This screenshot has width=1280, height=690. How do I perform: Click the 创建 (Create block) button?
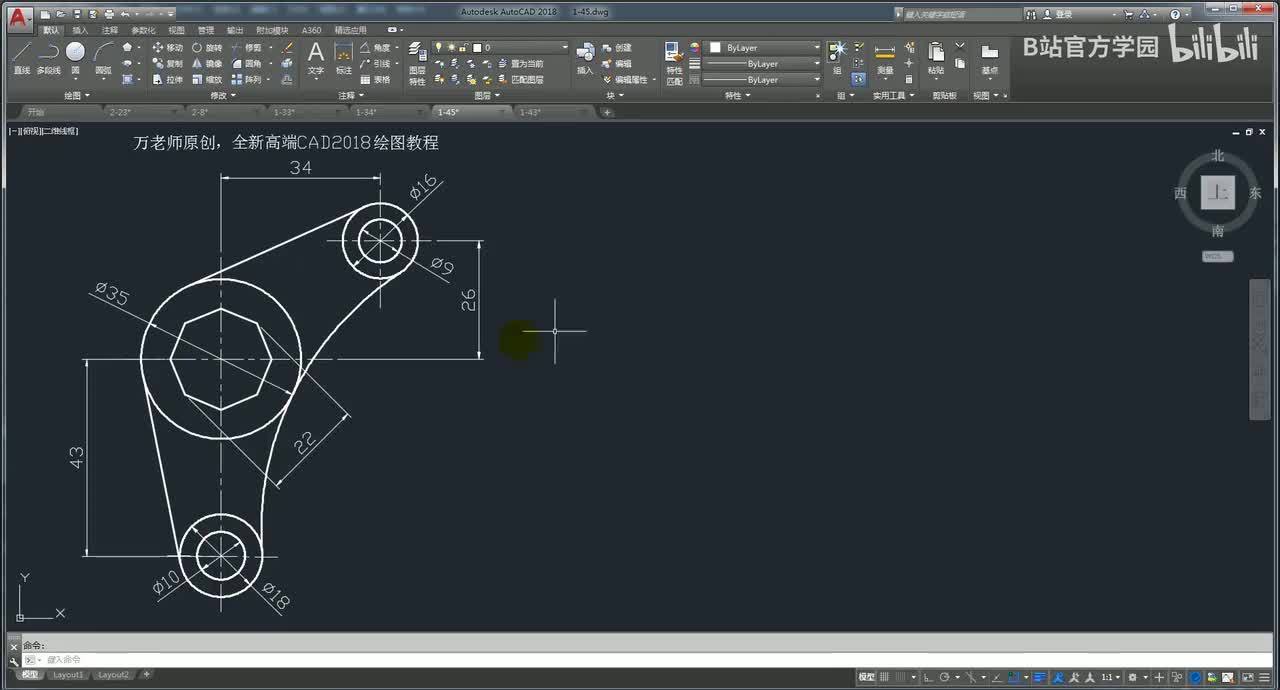617,47
